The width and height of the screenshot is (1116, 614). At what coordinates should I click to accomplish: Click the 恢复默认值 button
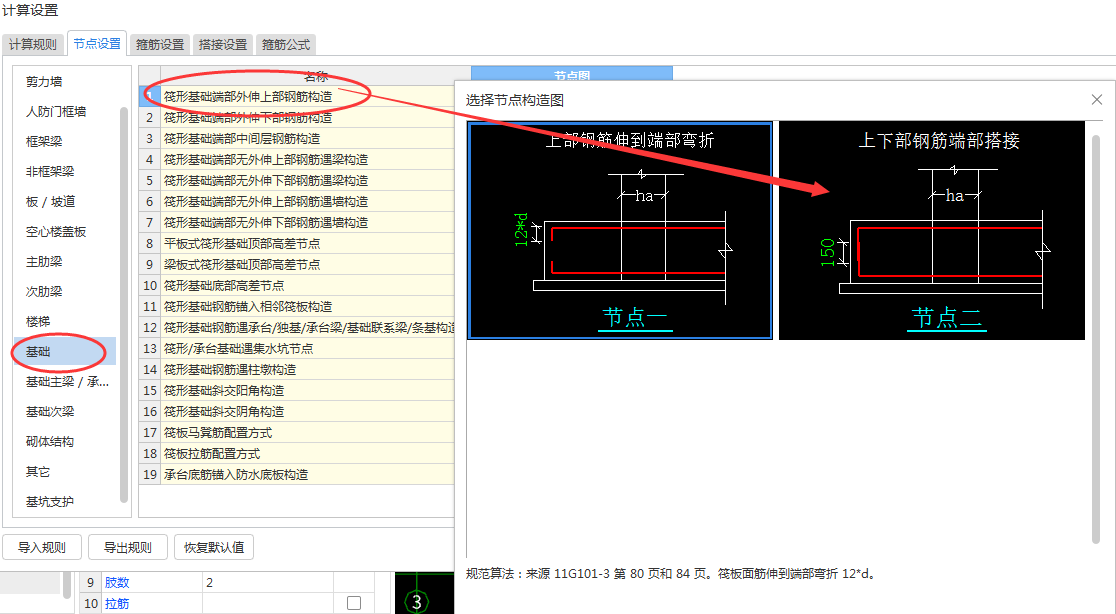214,547
